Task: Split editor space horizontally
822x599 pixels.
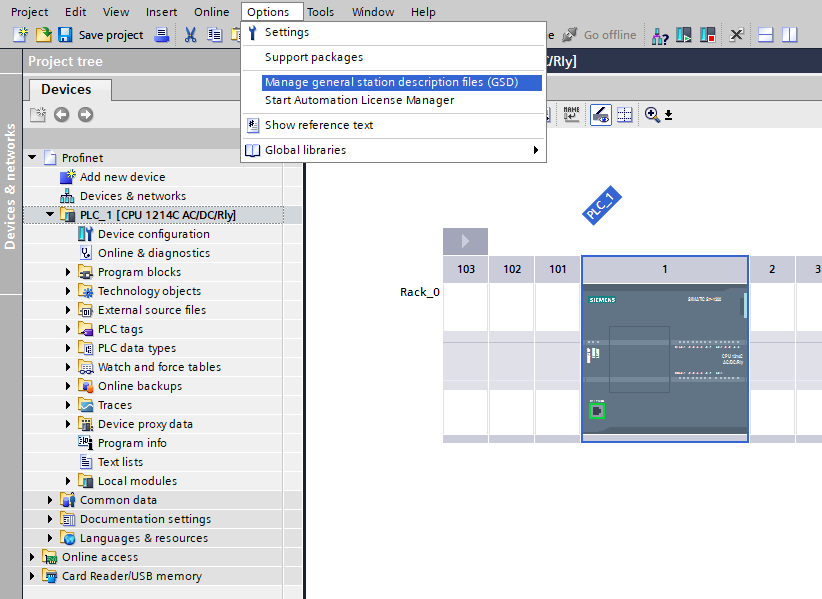Action: tap(766, 35)
